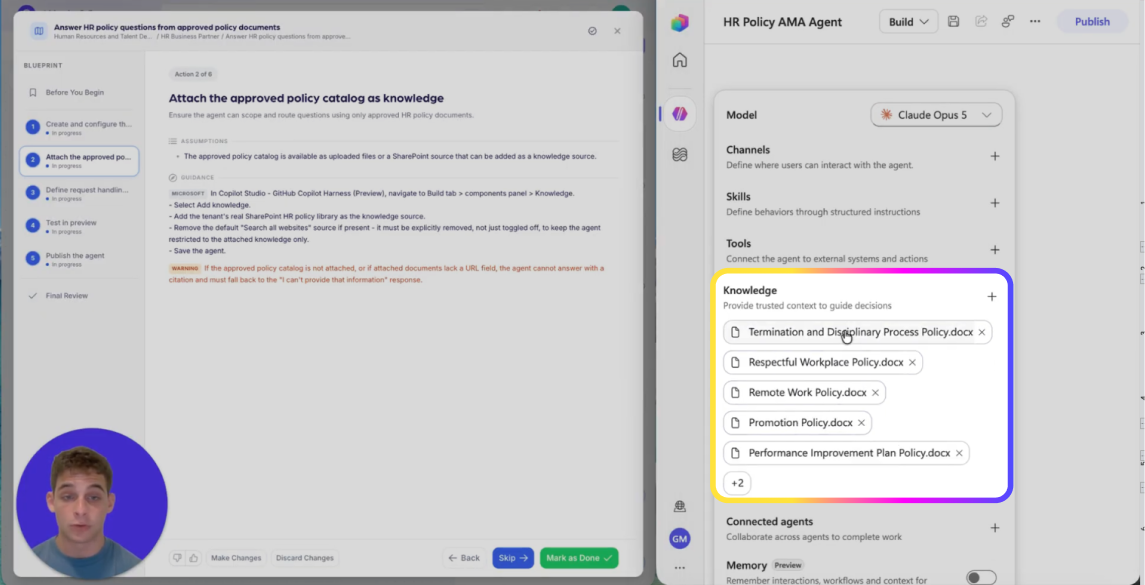Click the thumbs up feedback icon
This screenshot has width=1145, height=585.
(x=194, y=558)
